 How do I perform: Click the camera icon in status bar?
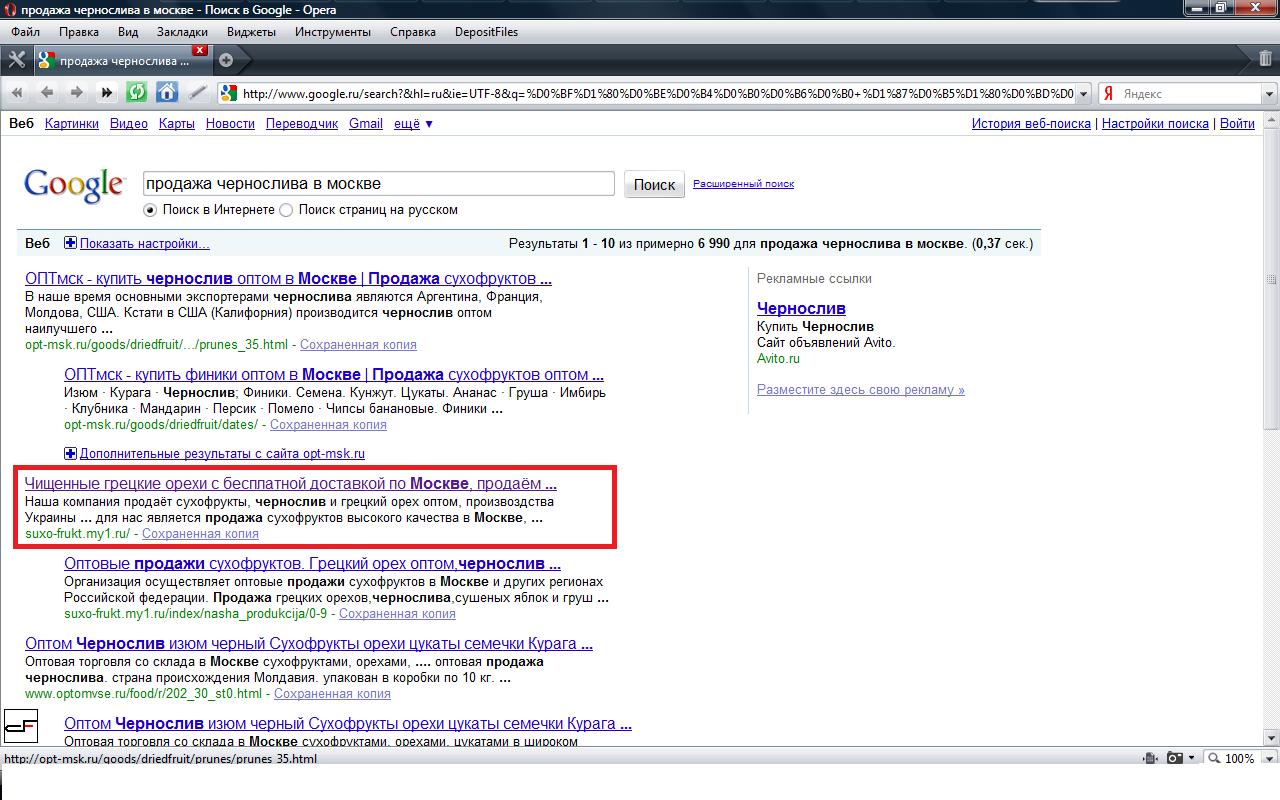1175,759
